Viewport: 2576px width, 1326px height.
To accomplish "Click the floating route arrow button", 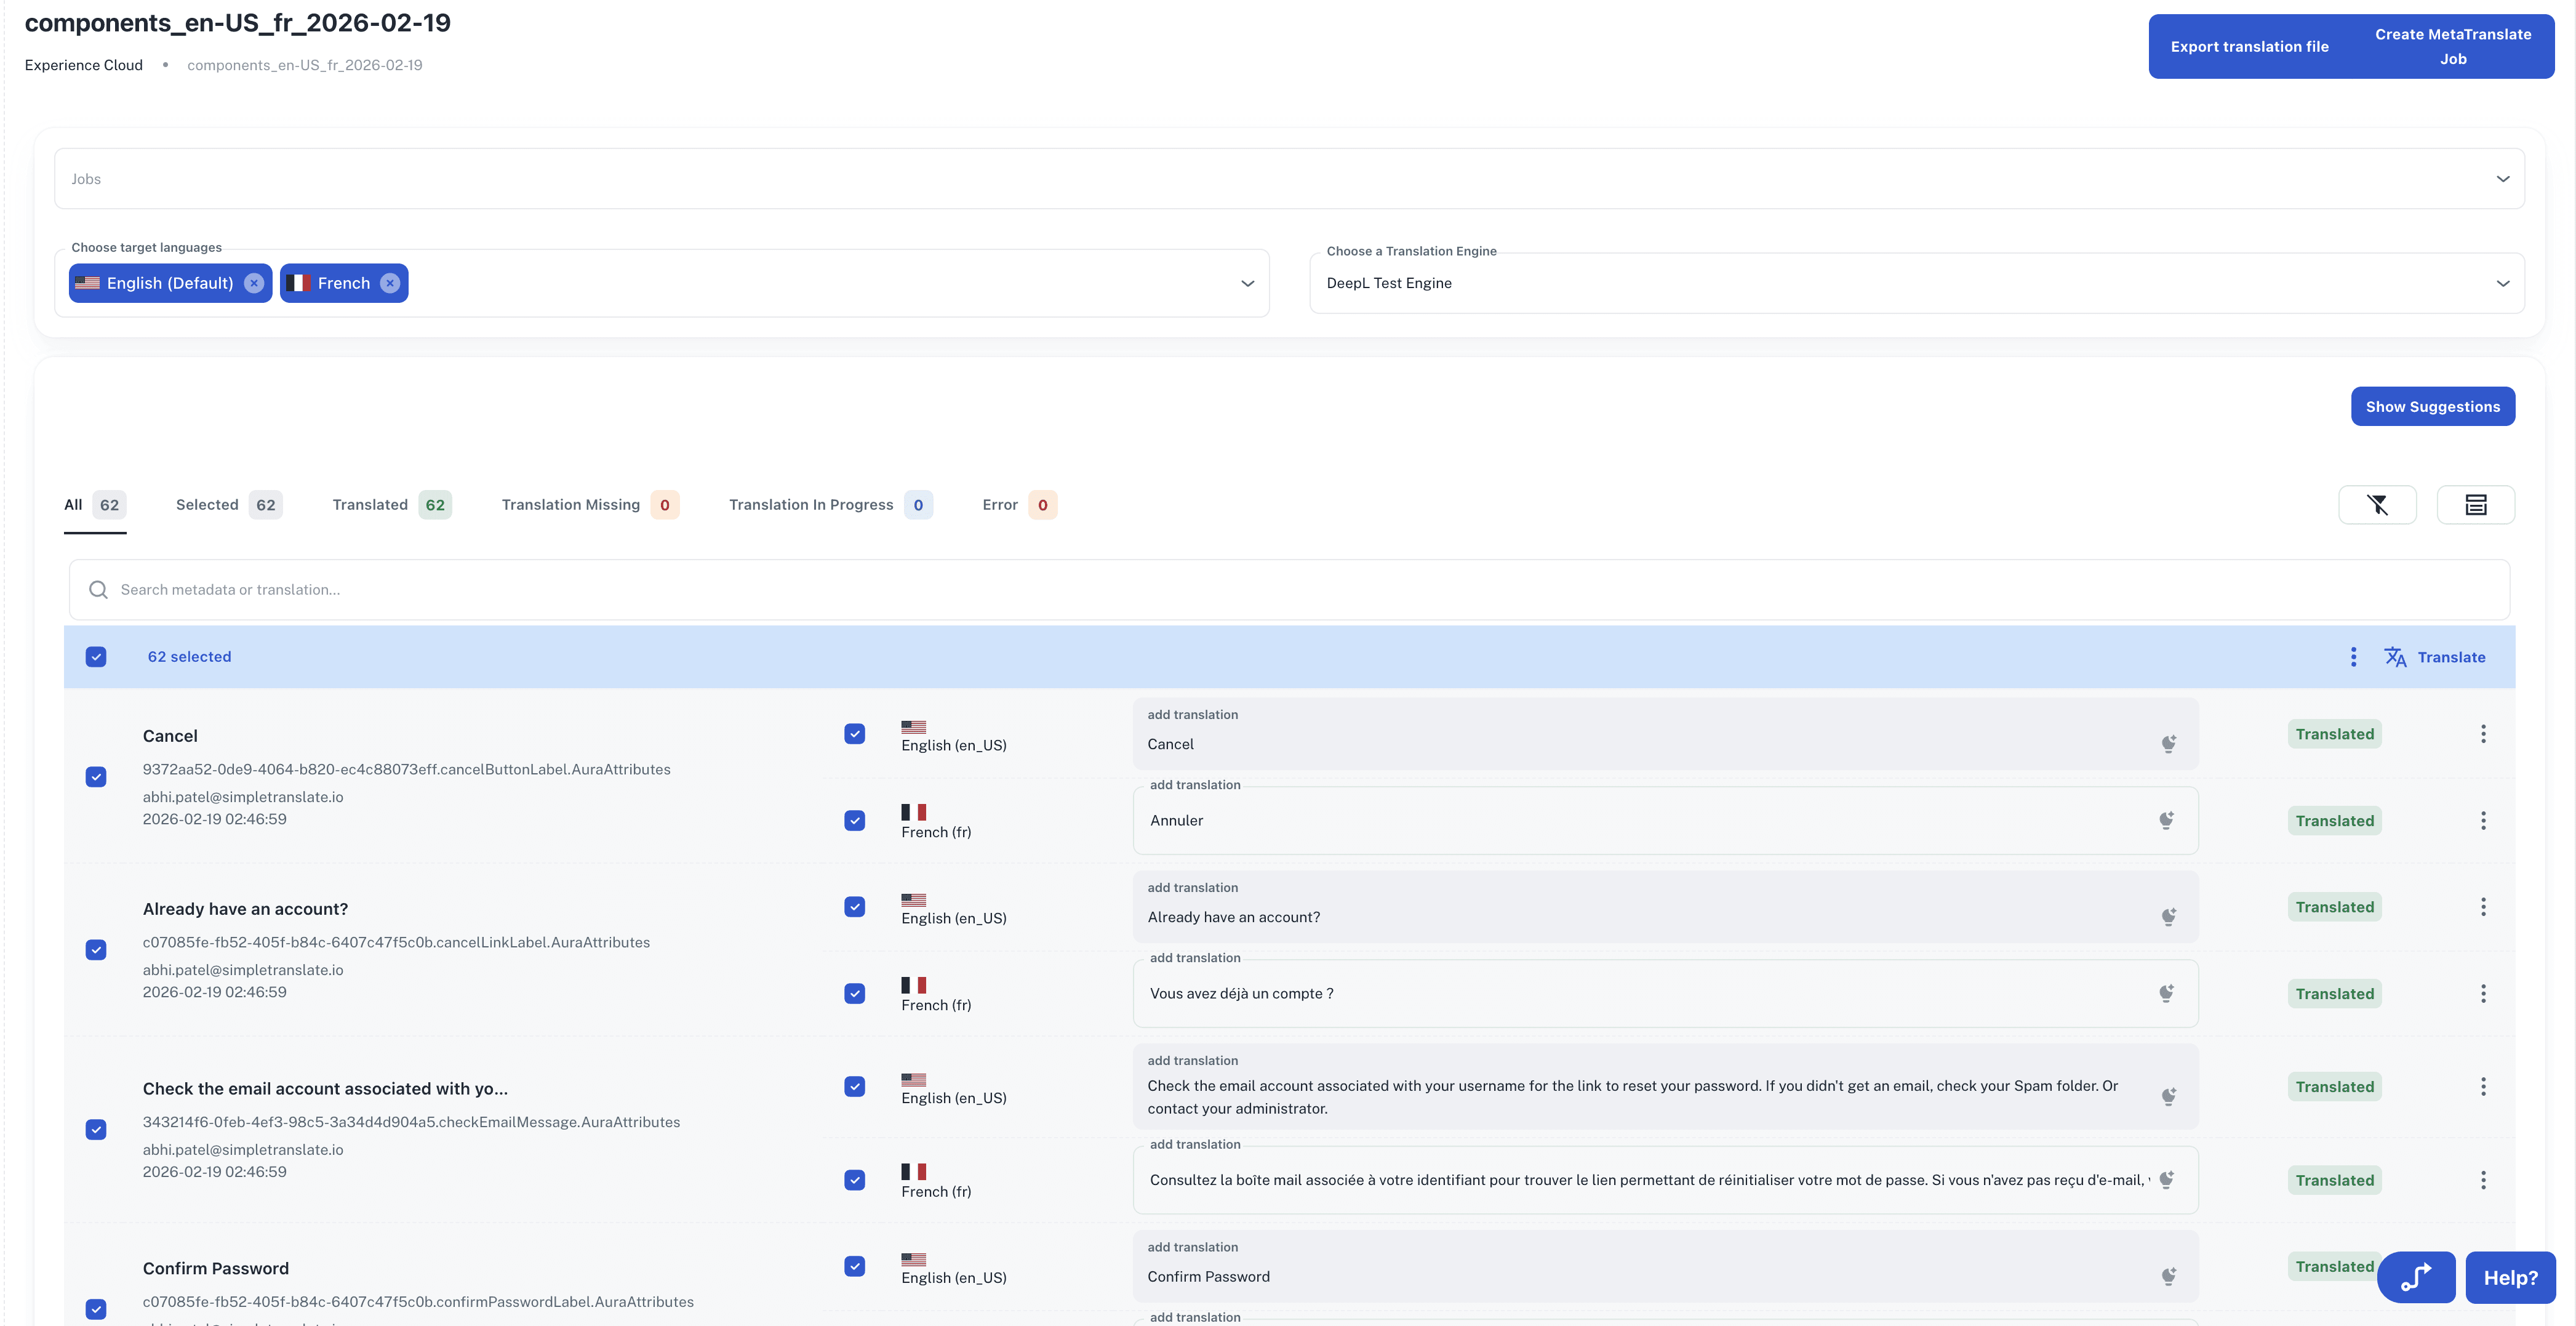I will click(x=2415, y=1277).
